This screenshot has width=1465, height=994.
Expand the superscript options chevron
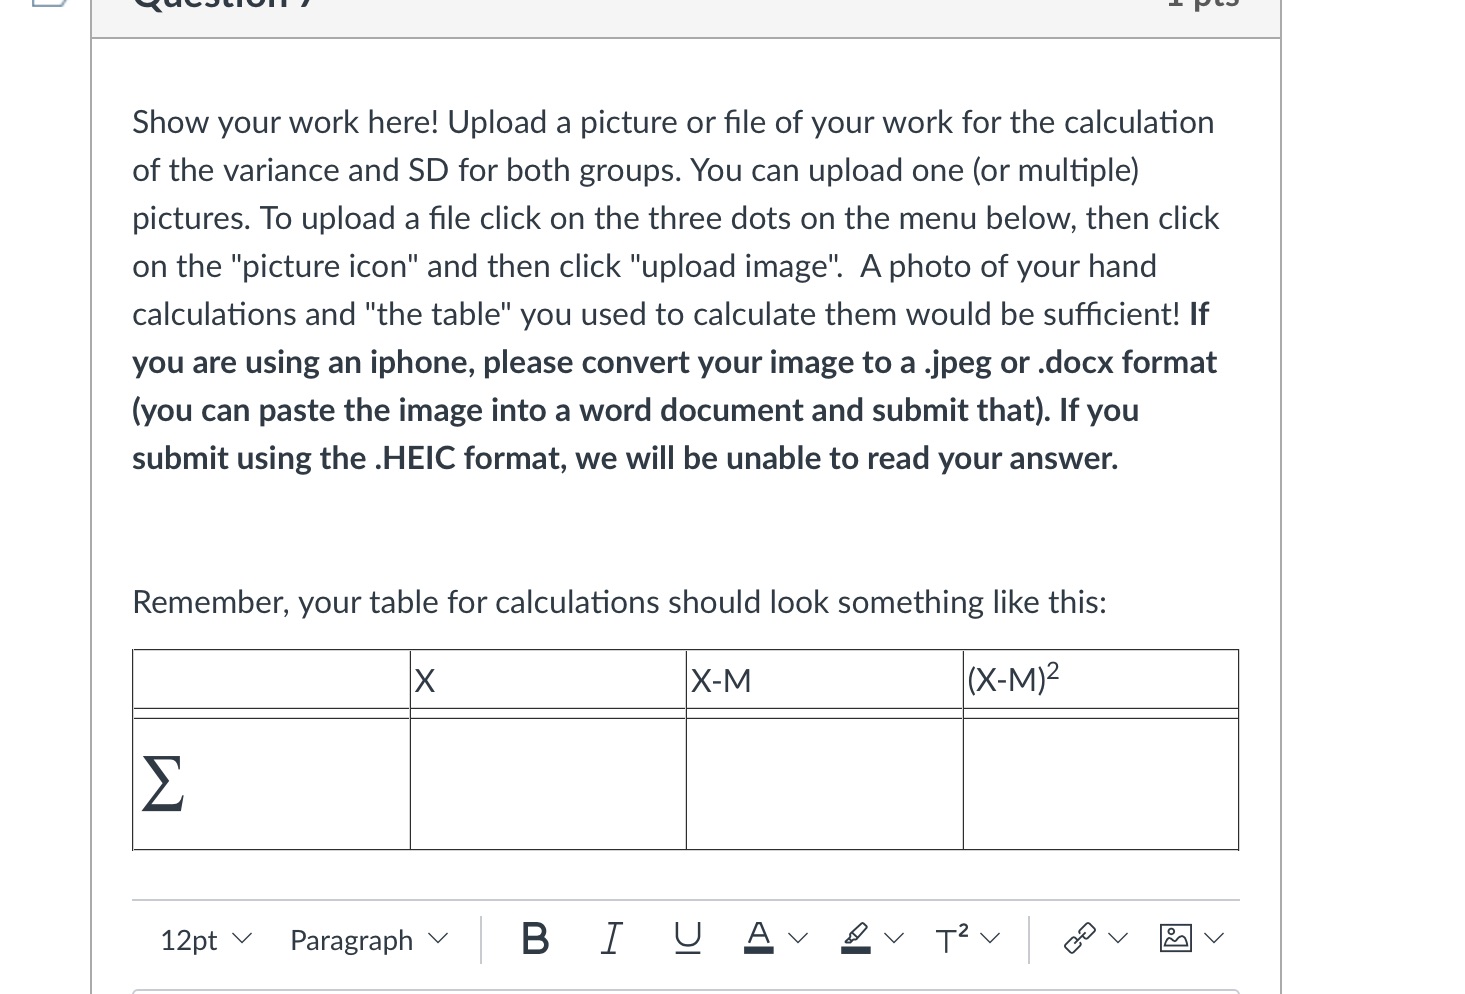click(x=989, y=938)
